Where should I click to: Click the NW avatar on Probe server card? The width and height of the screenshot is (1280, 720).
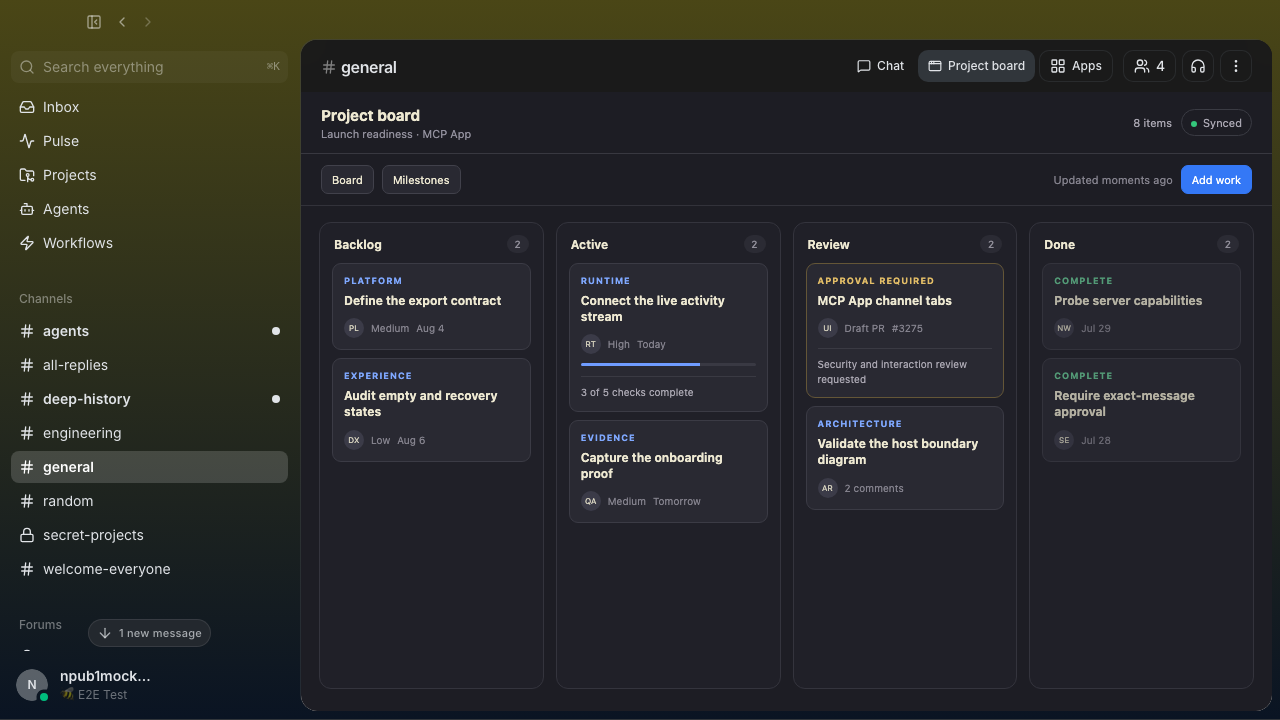point(1064,328)
